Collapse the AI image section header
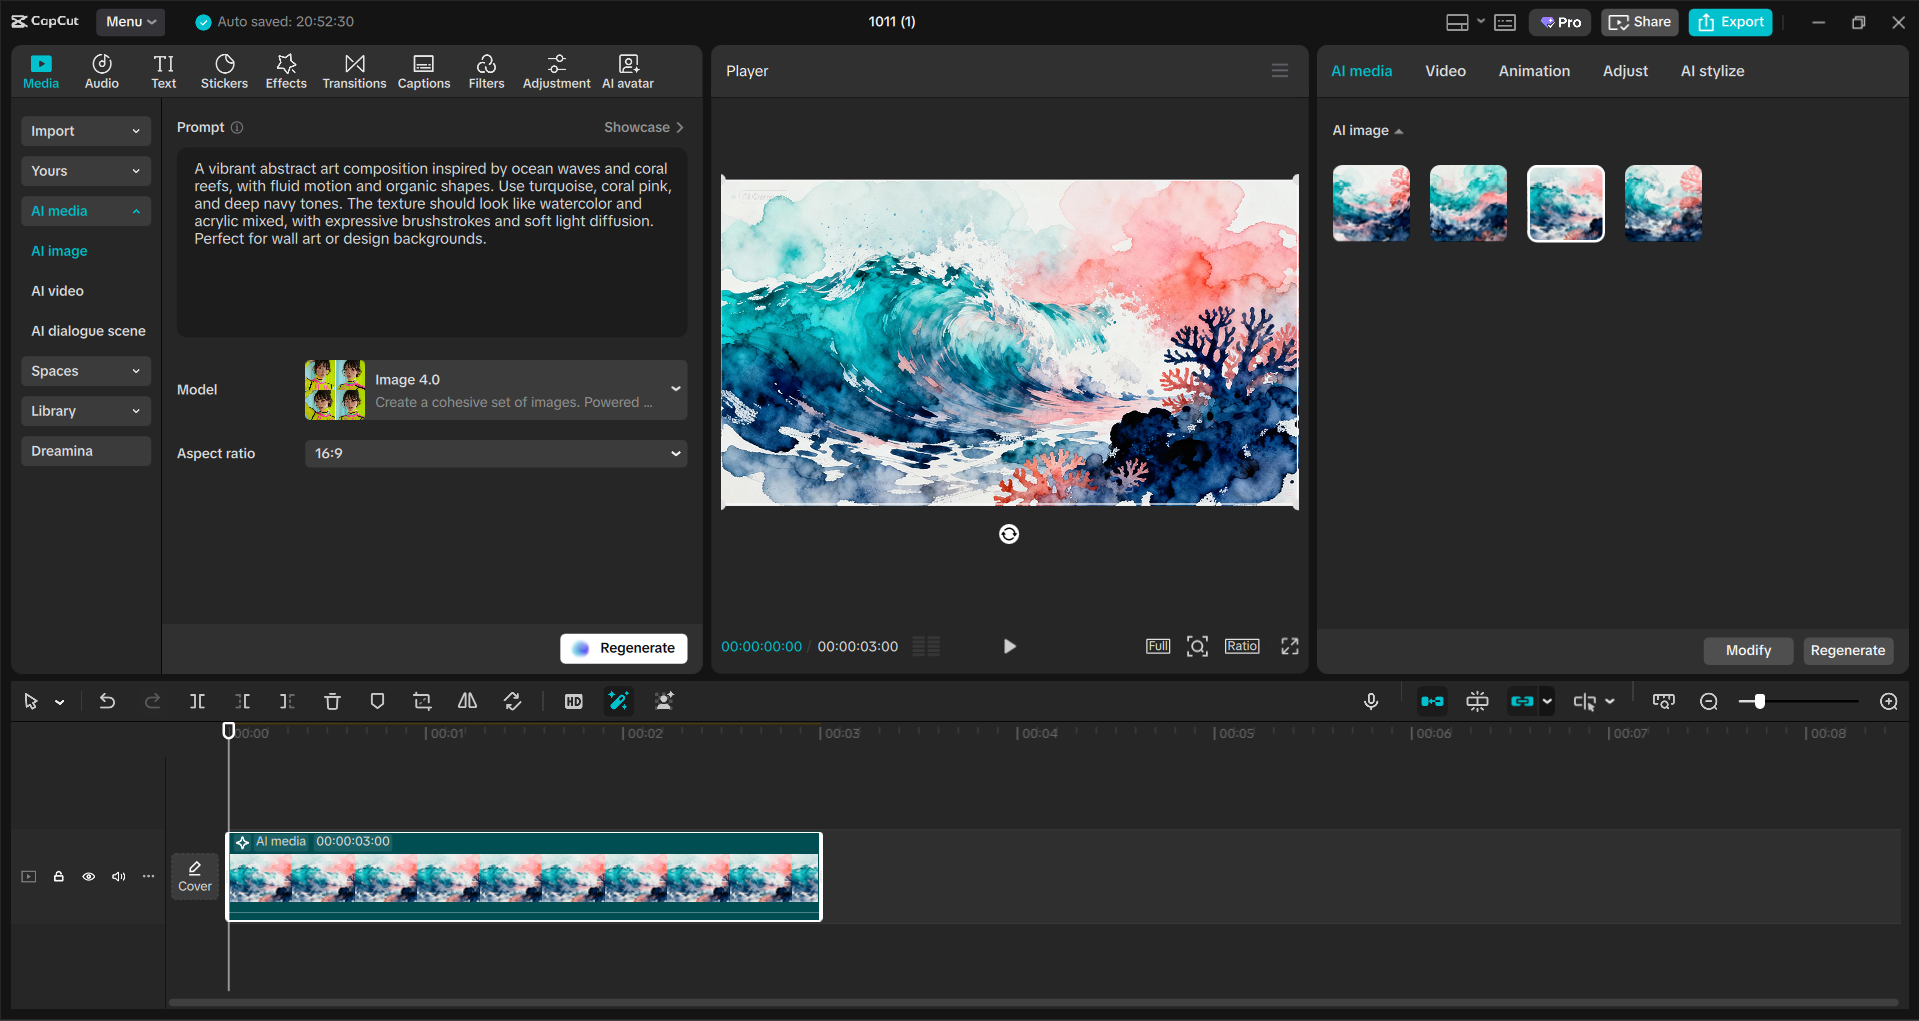The width and height of the screenshot is (1919, 1021). (1367, 130)
